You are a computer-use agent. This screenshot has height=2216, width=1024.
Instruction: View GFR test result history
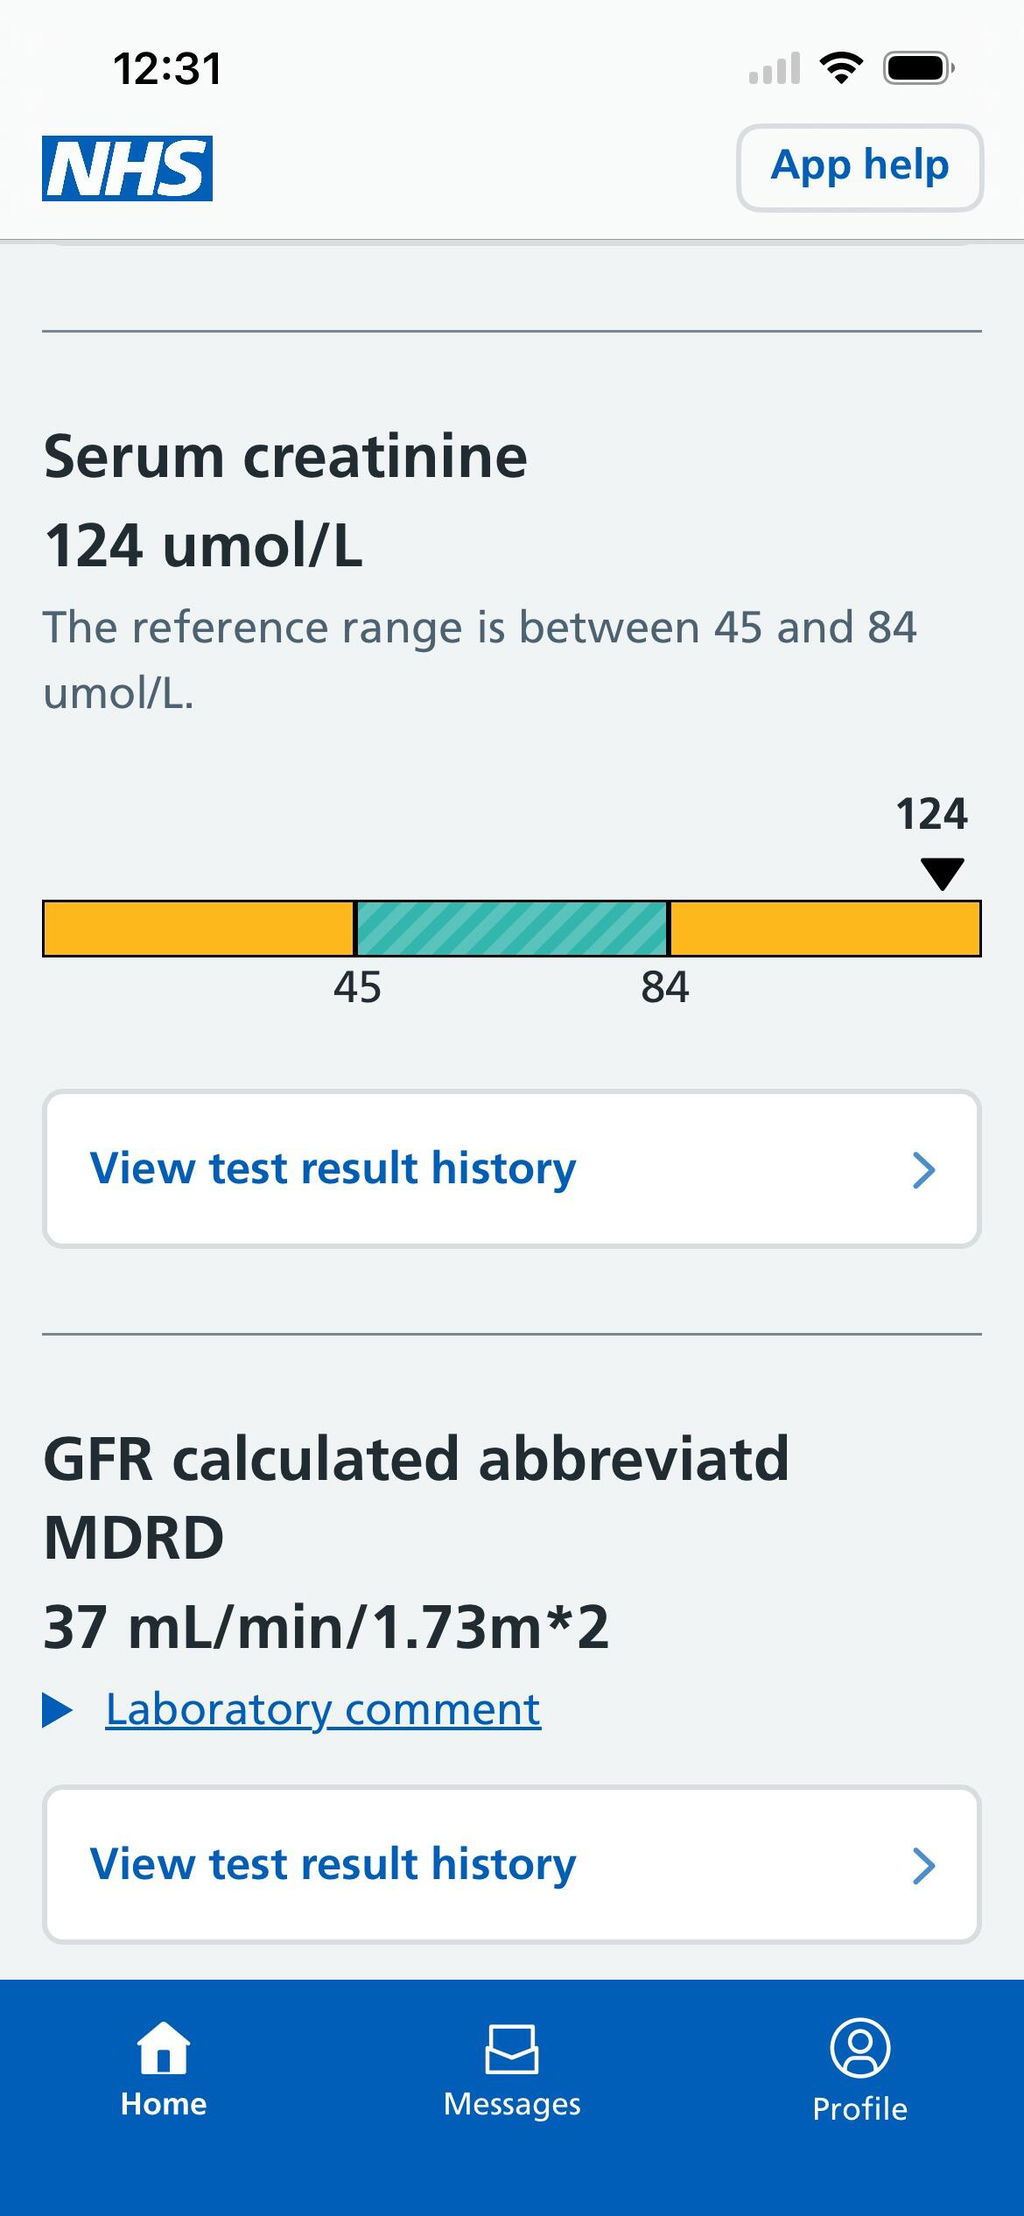(512, 1865)
